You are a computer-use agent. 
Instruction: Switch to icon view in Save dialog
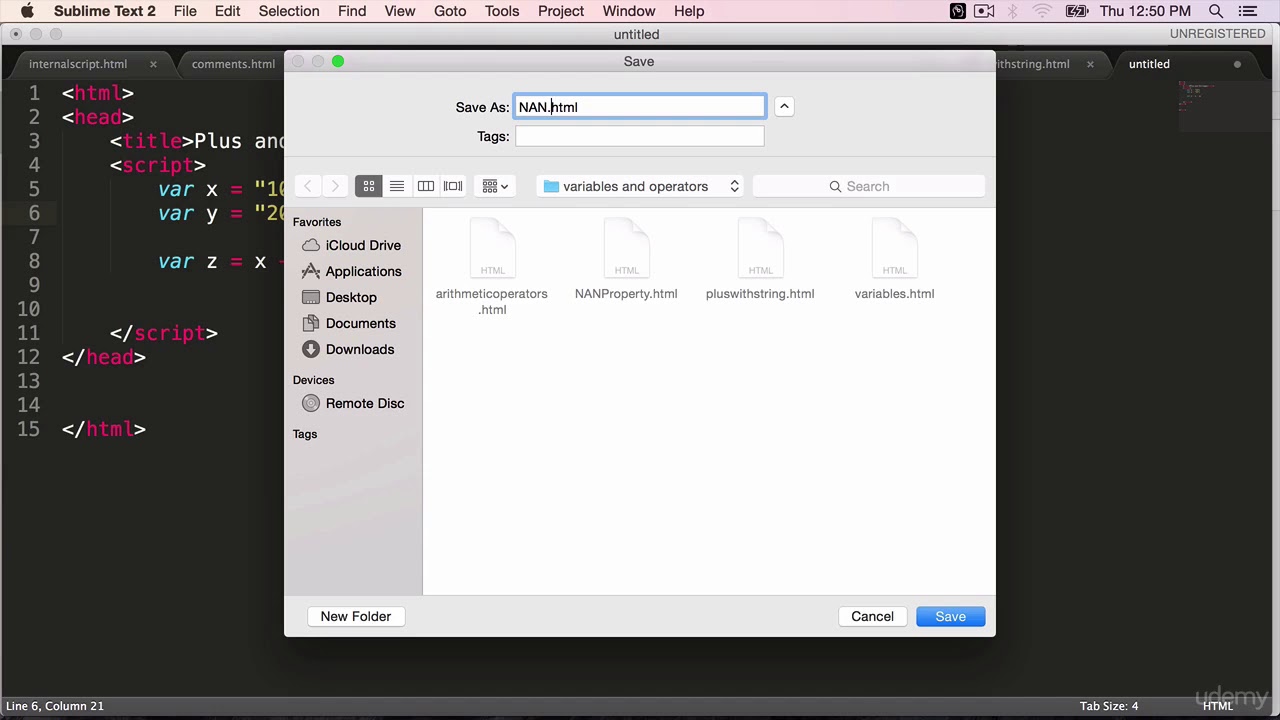[369, 186]
